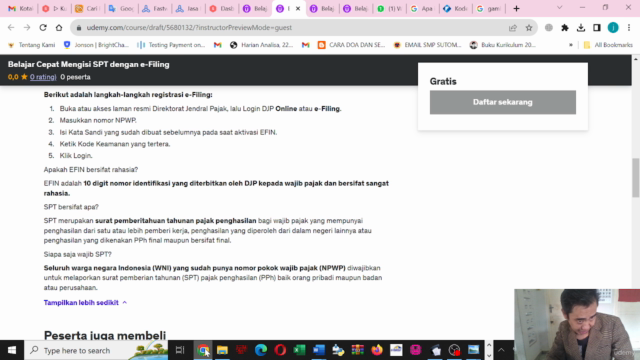Click the 'Type here to search' box

96,350
